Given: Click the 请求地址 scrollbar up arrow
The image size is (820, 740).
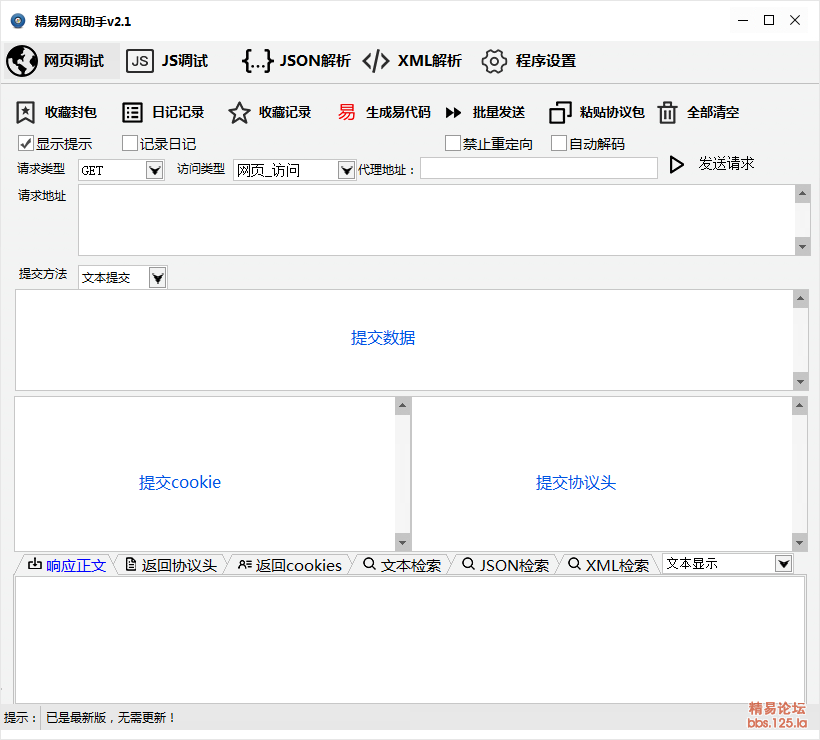Looking at the screenshot, I should pos(802,194).
